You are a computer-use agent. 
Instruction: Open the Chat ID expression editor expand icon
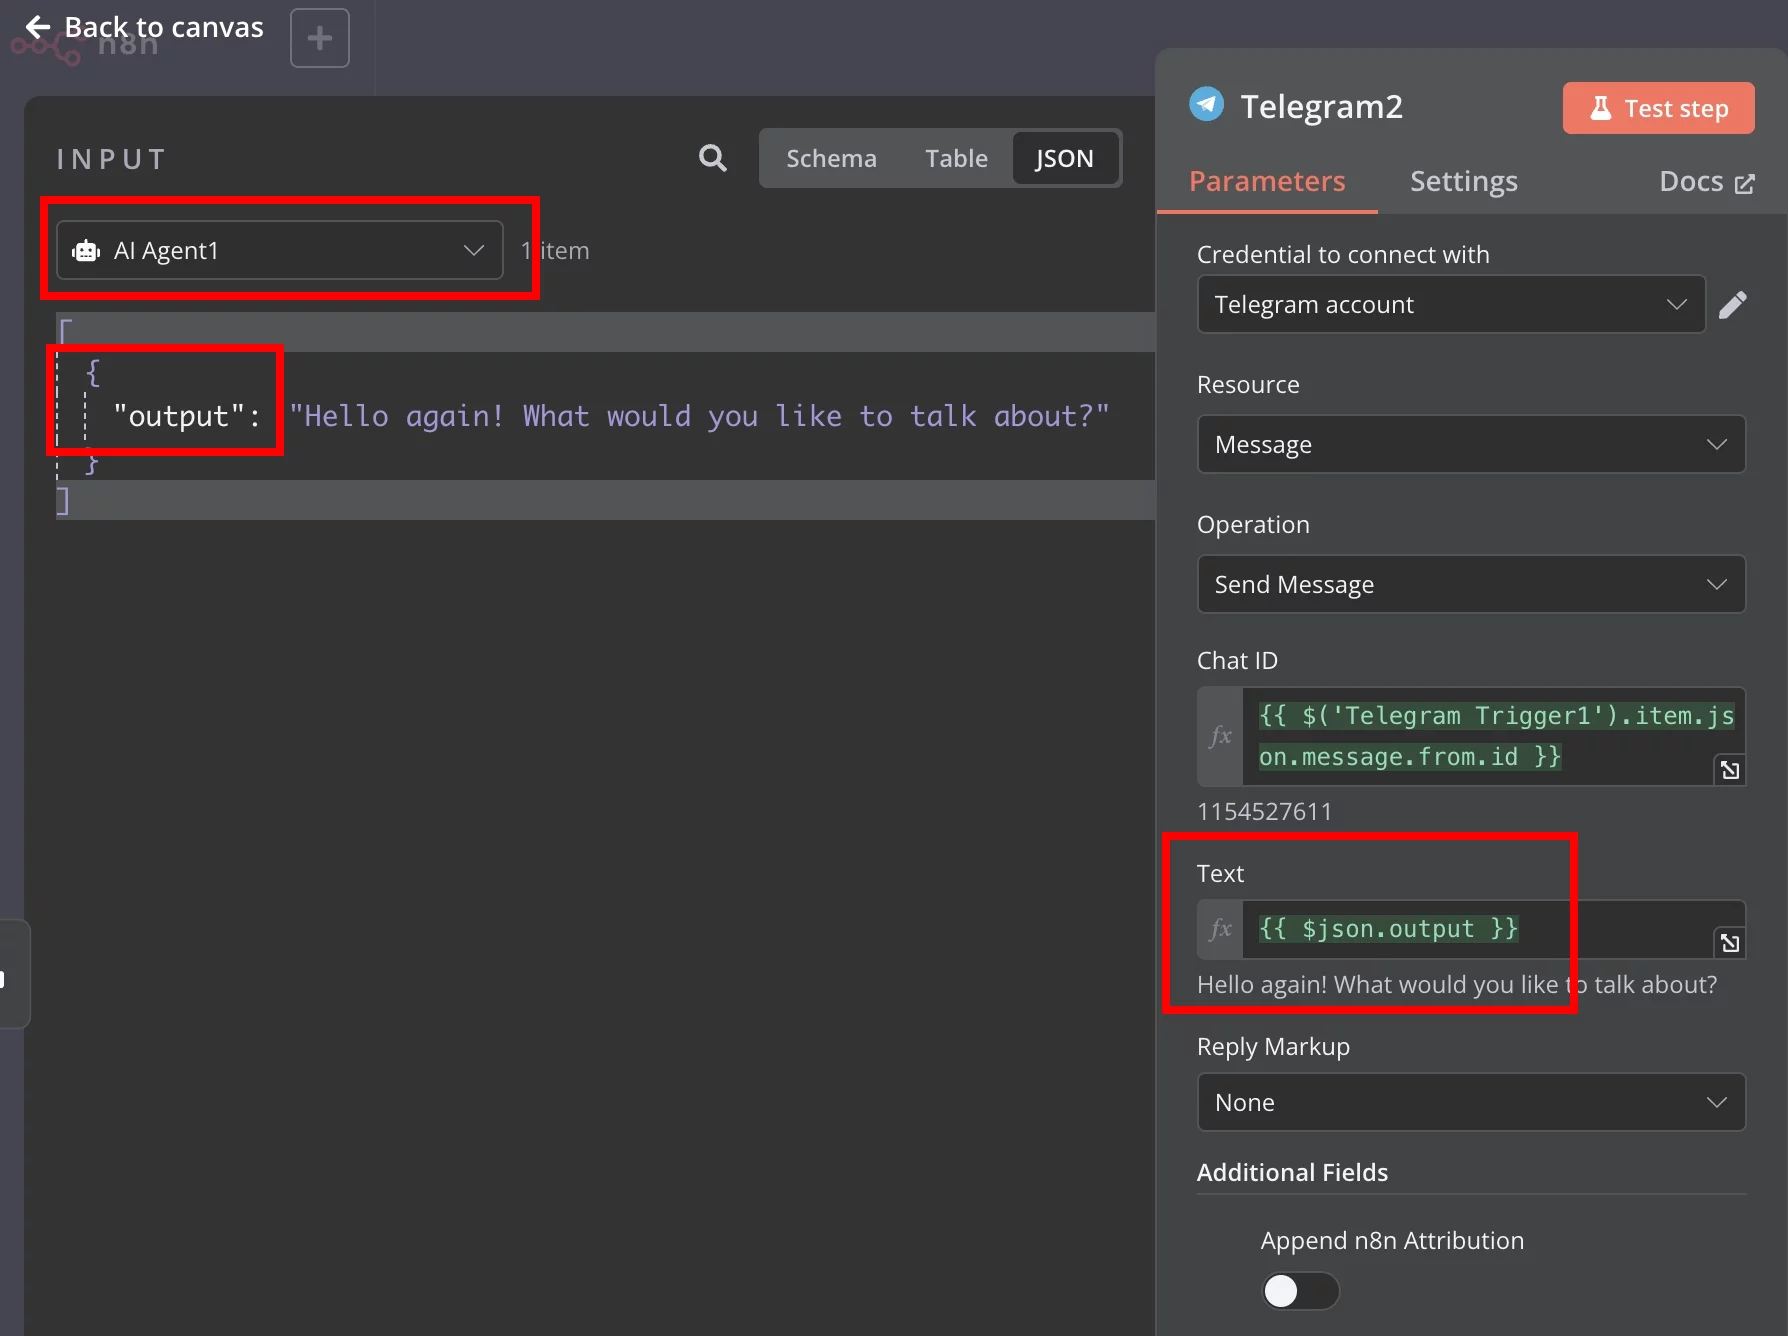[1729, 770]
